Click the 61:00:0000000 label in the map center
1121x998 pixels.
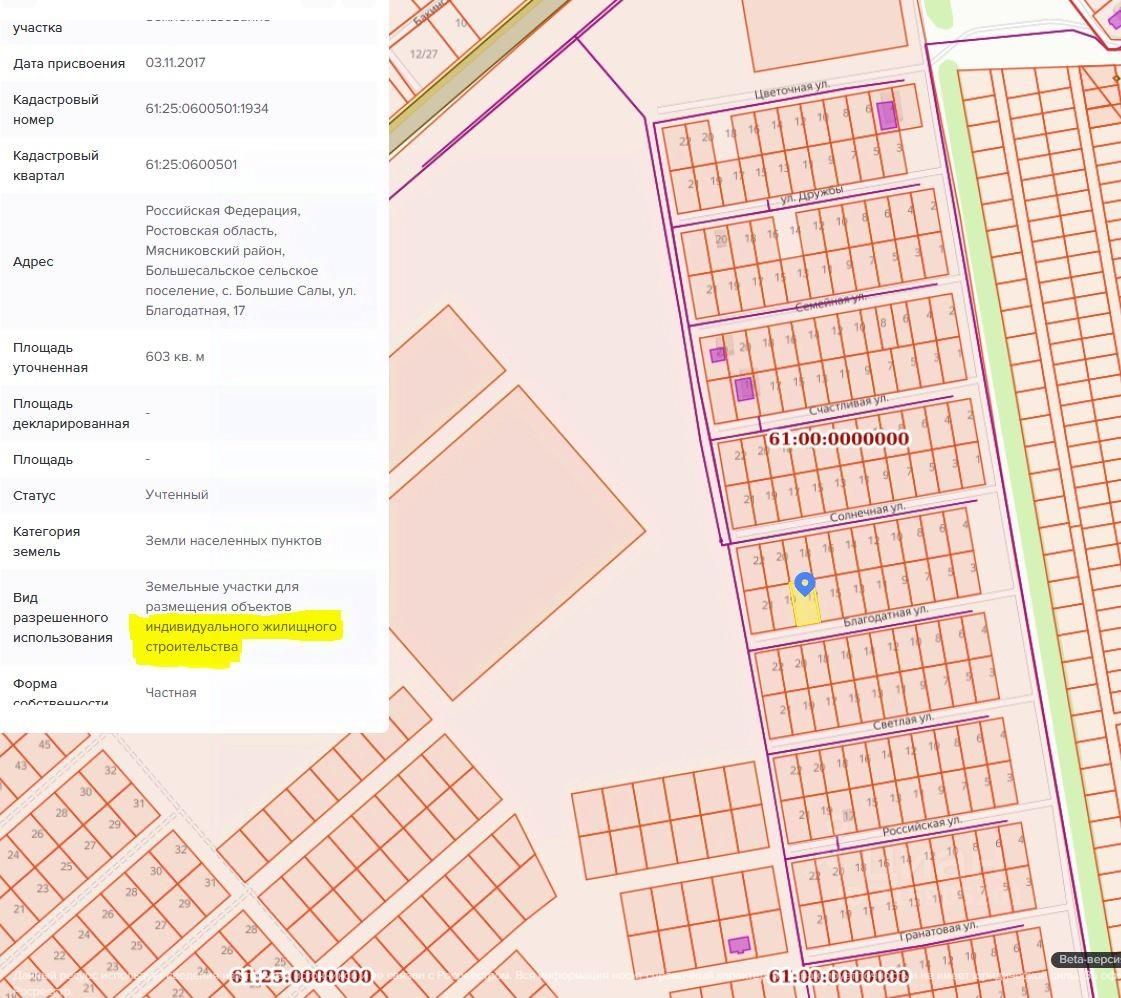click(839, 438)
